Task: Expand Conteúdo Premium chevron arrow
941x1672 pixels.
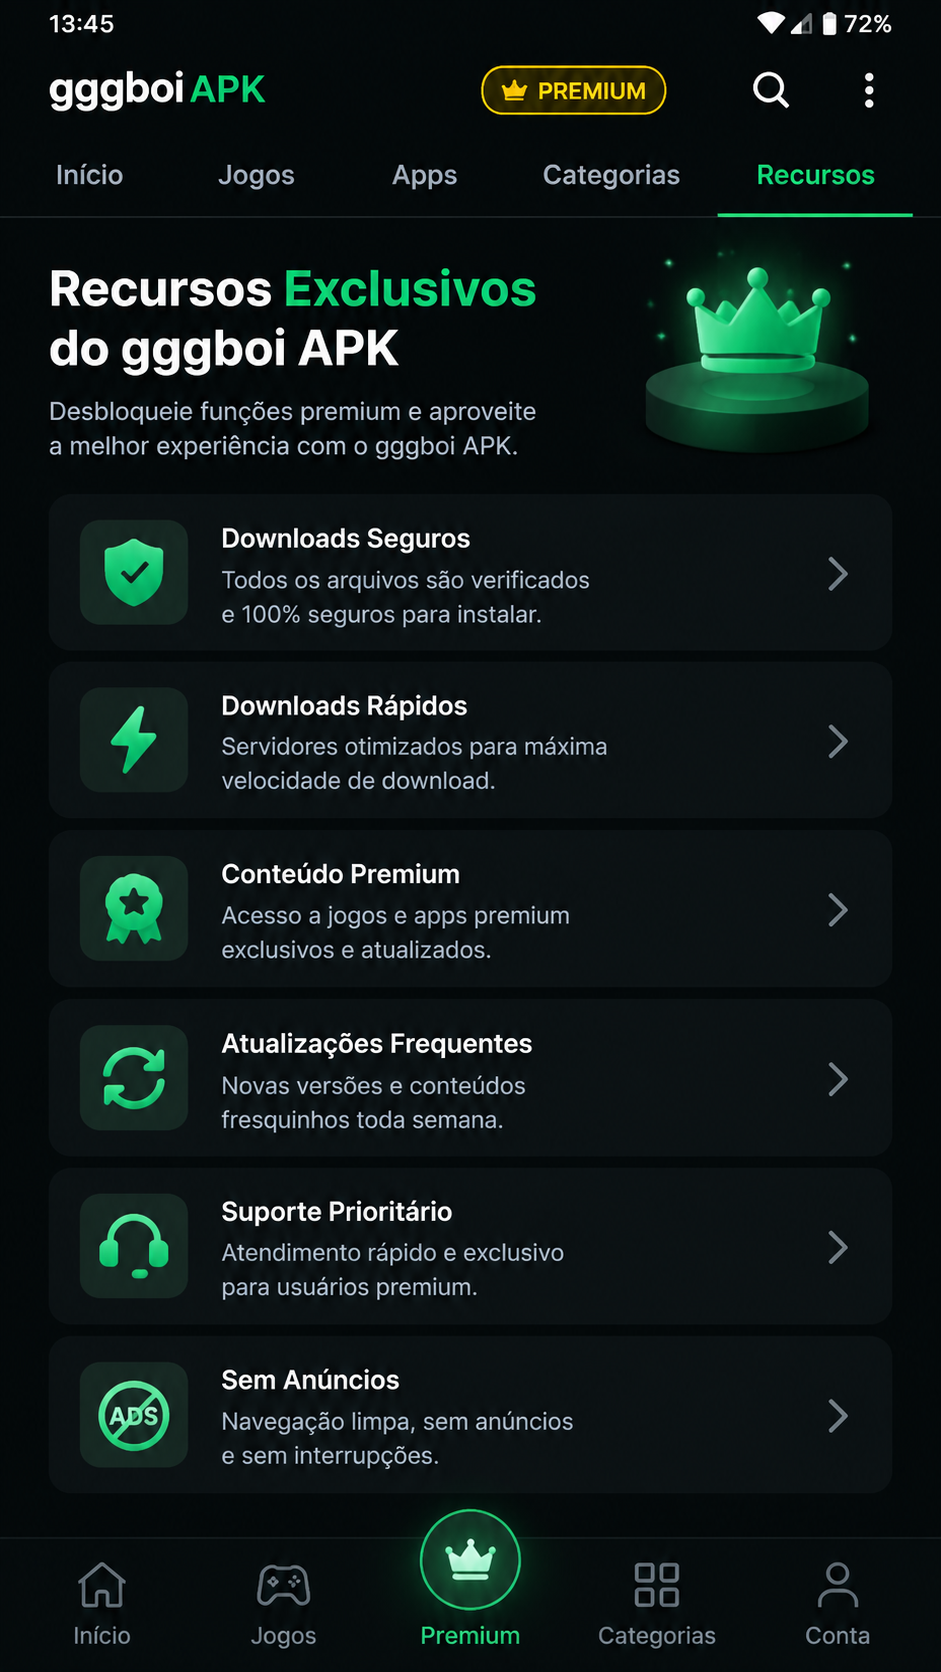Action: 838,910
